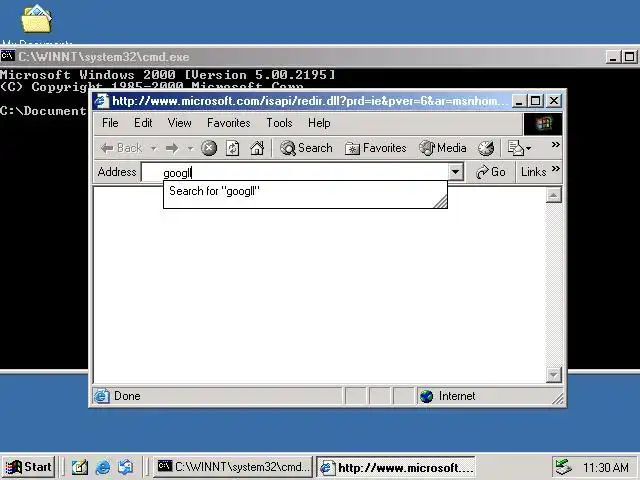Switch to the cmd.exe taskbar button
This screenshot has width=640, height=480.
coord(233,467)
